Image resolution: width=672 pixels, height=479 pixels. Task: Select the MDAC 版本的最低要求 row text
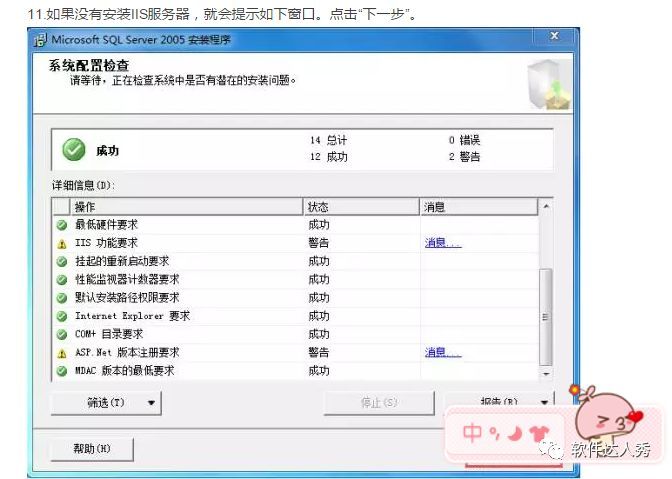coord(125,371)
